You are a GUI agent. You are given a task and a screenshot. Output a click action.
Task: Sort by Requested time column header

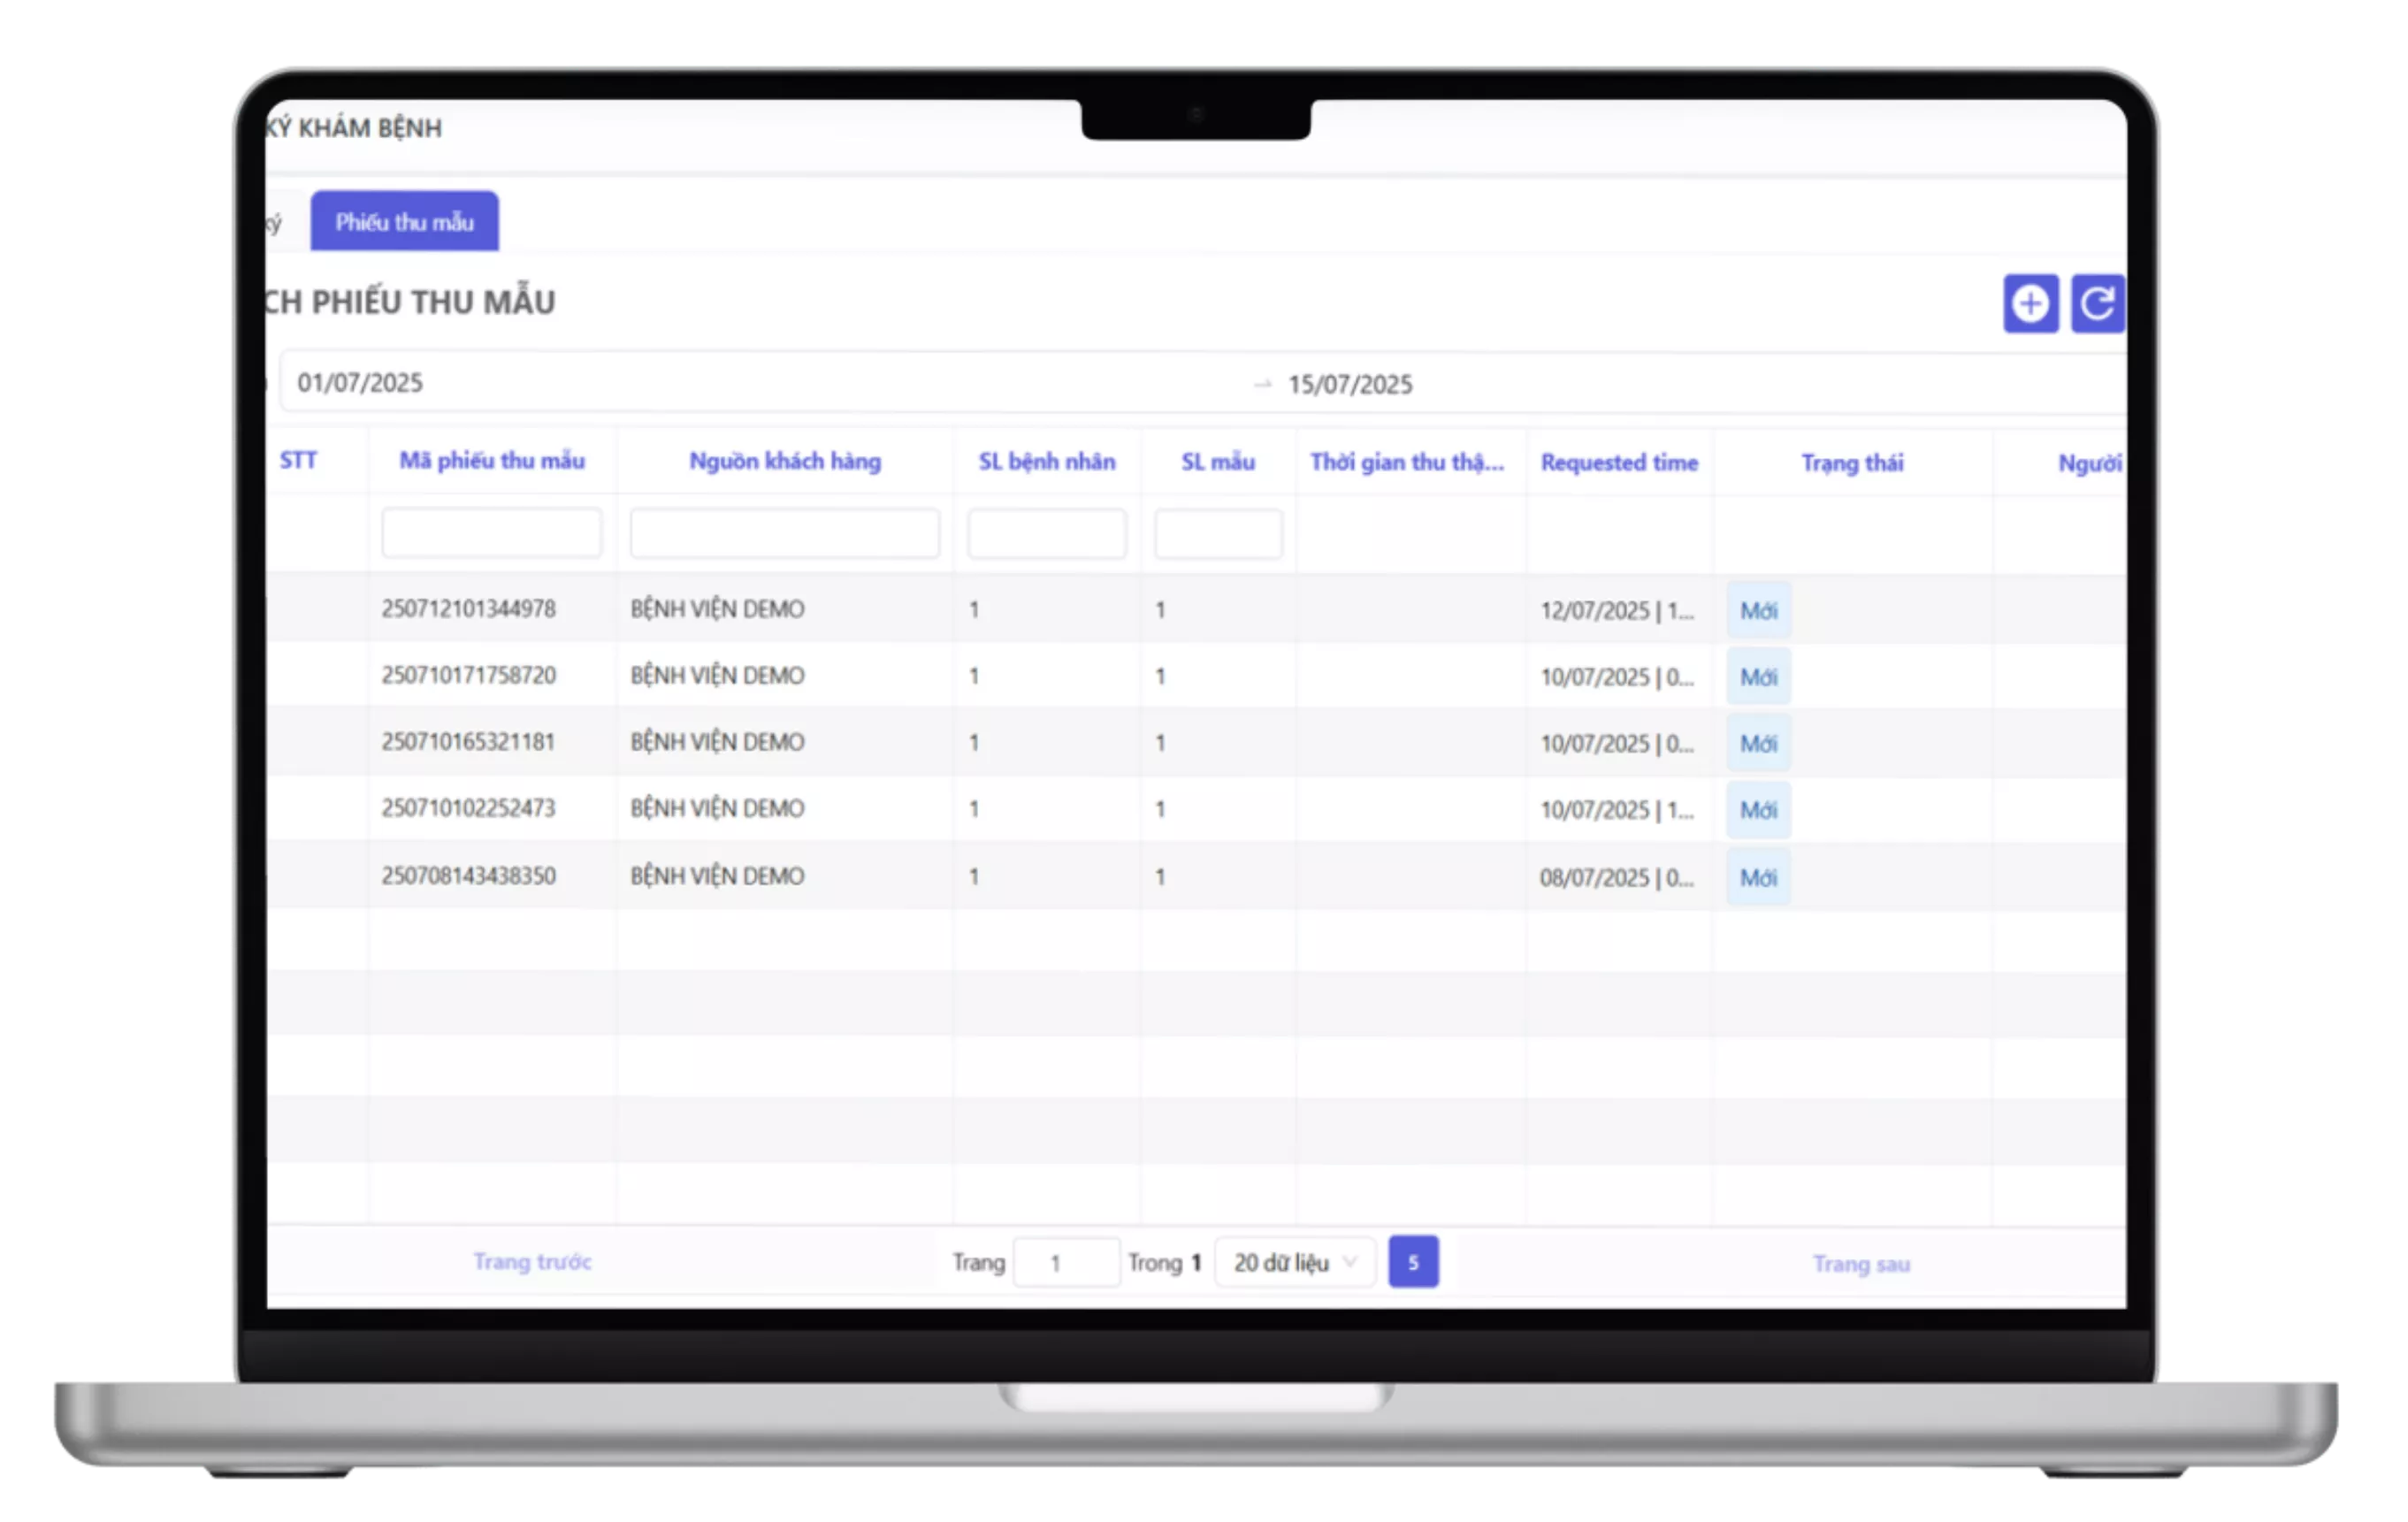pyautogui.click(x=1619, y=463)
